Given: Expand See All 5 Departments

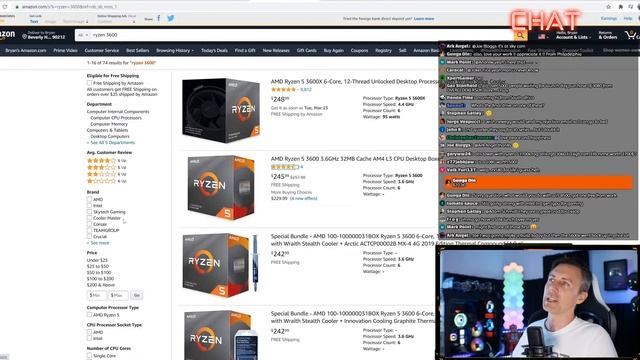Looking at the screenshot, I should click(111, 142).
